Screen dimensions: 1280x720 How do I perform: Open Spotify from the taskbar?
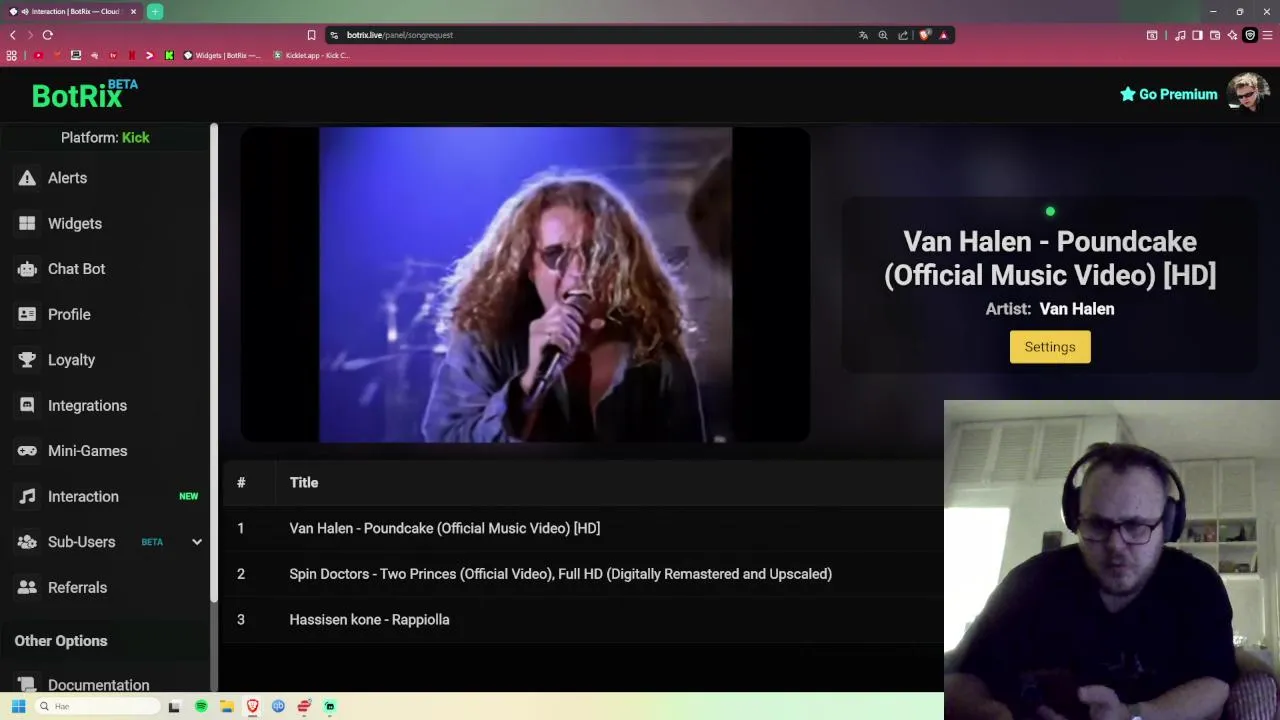(x=201, y=706)
